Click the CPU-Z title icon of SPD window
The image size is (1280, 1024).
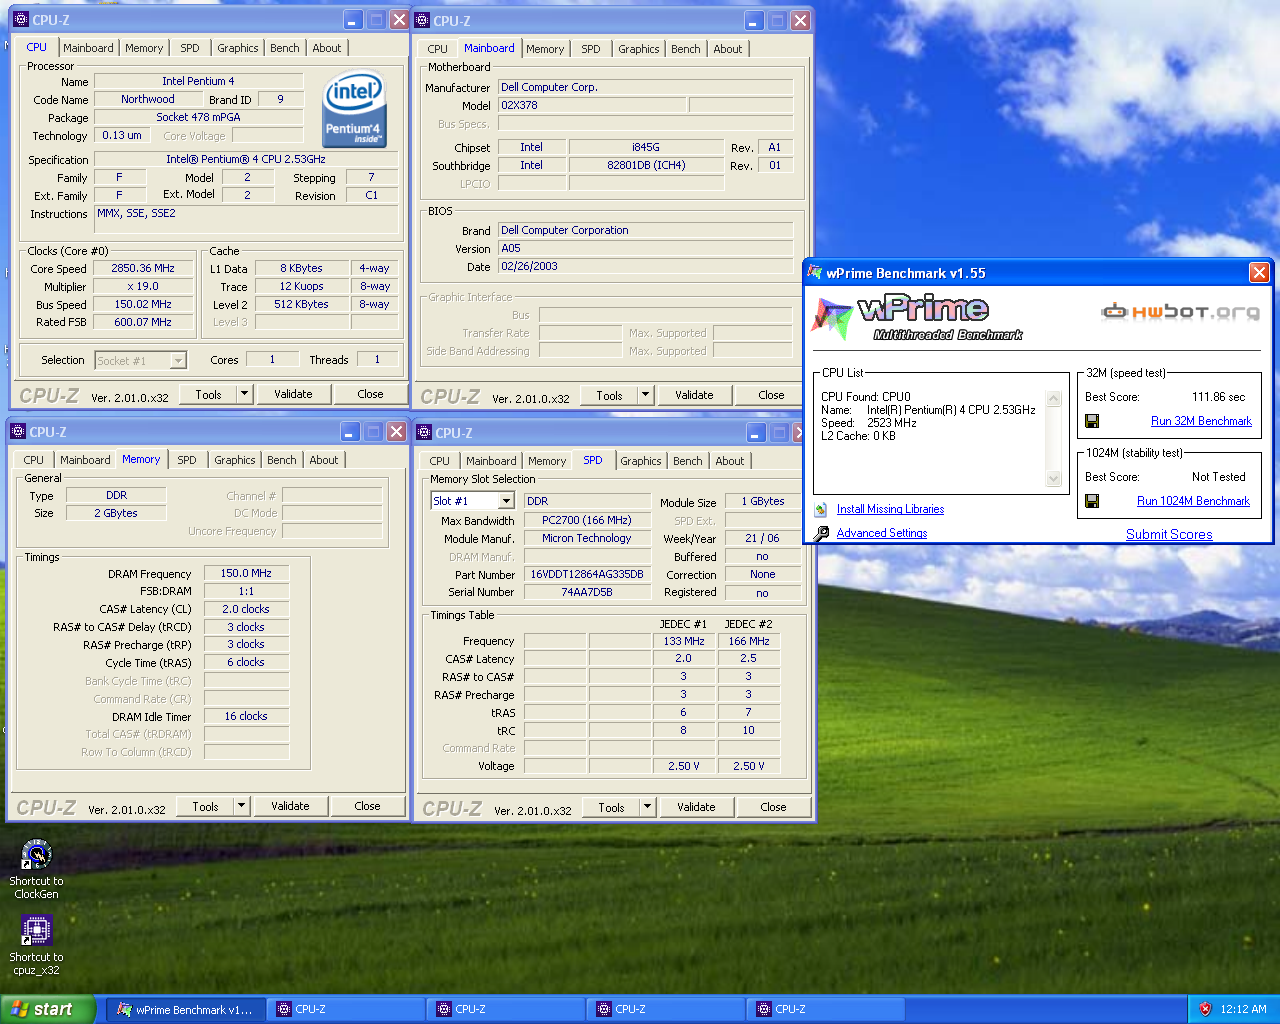(424, 432)
